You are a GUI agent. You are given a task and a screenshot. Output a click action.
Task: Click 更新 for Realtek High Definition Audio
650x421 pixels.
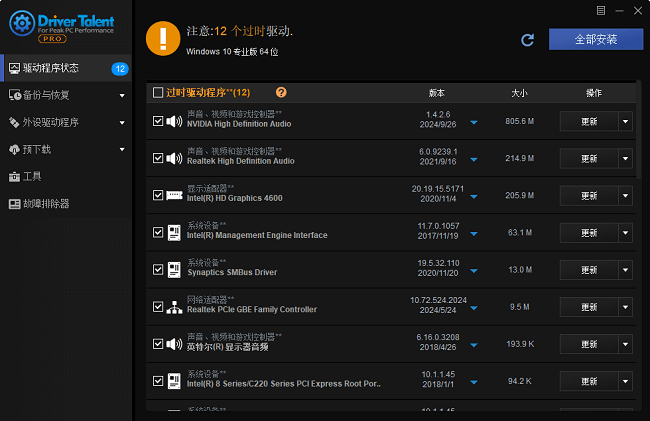589,158
